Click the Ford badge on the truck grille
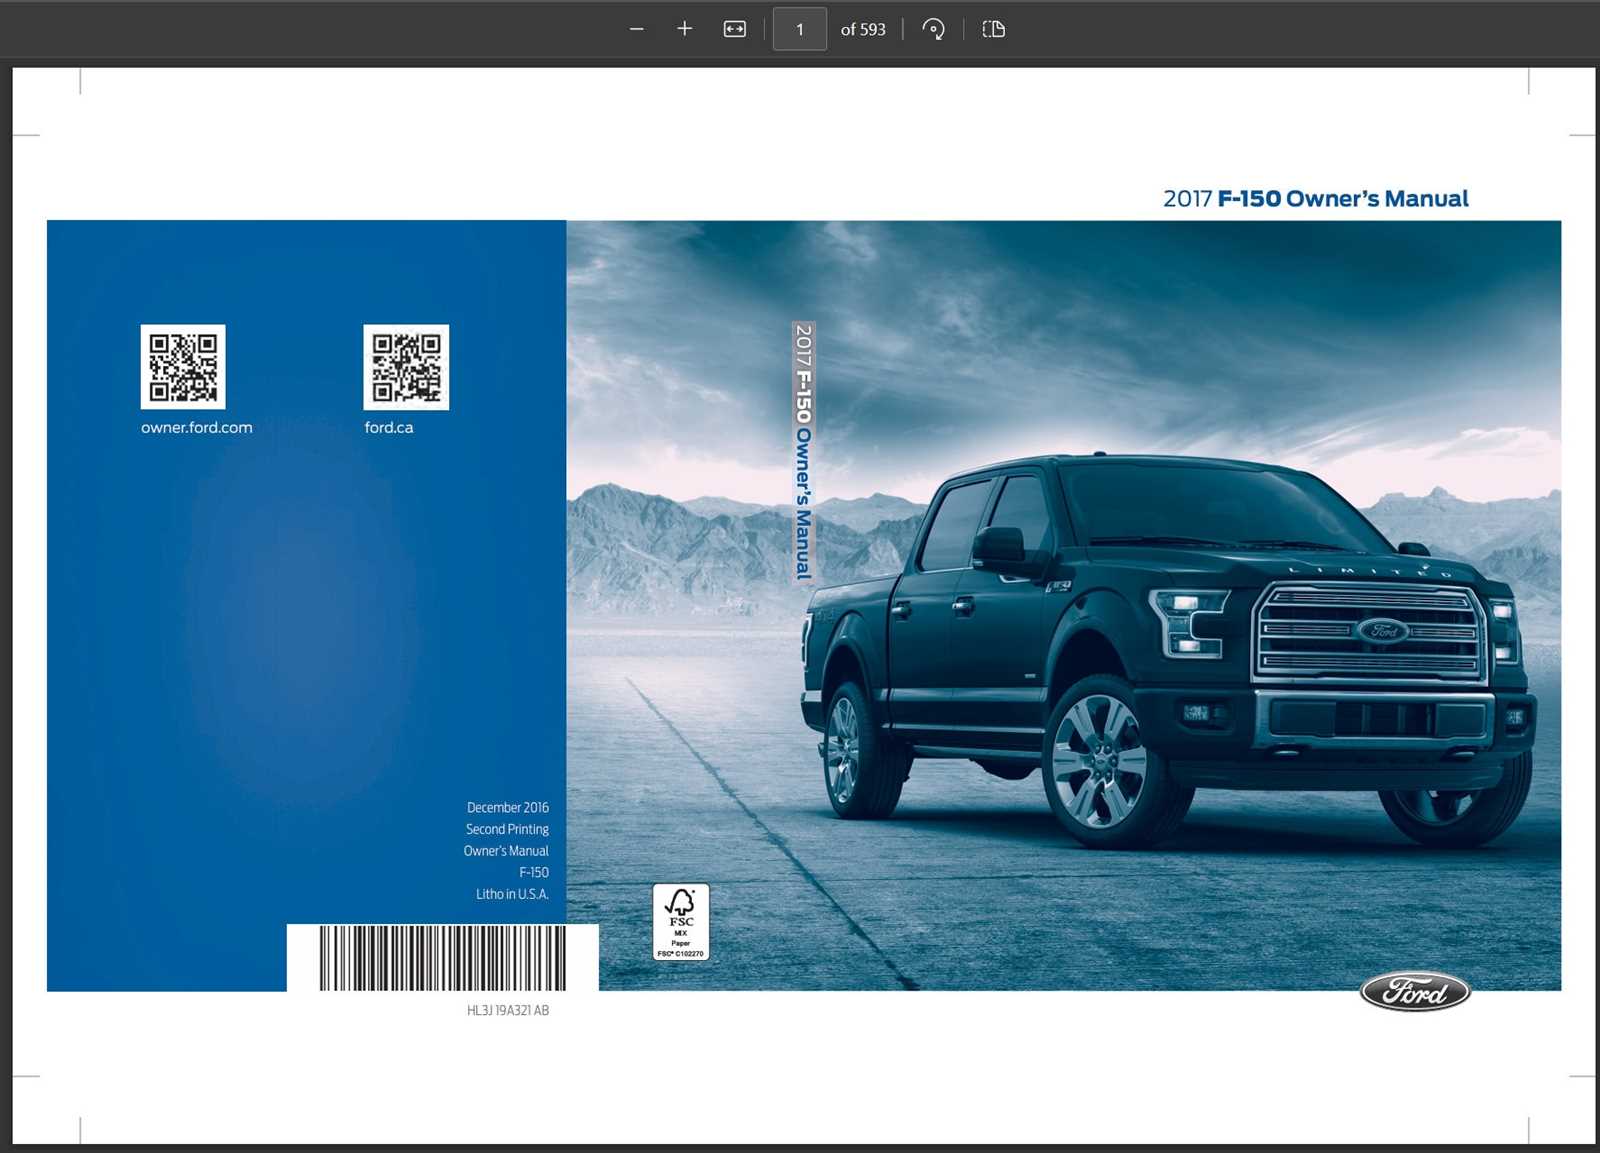The height and width of the screenshot is (1153, 1600). (1383, 631)
